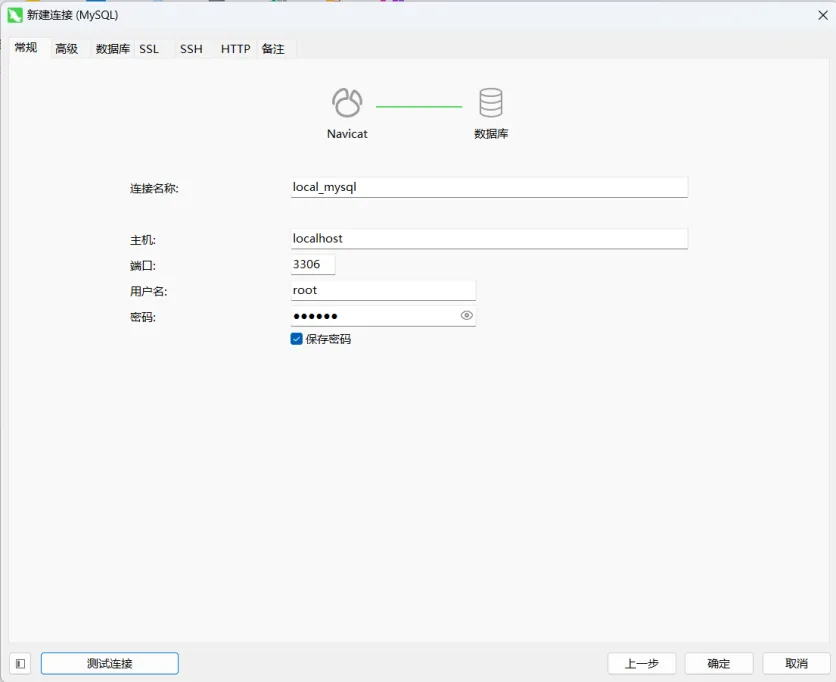Show password using the eye icon
This screenshot has width=836, height=682.
click(x=467, y=316)
